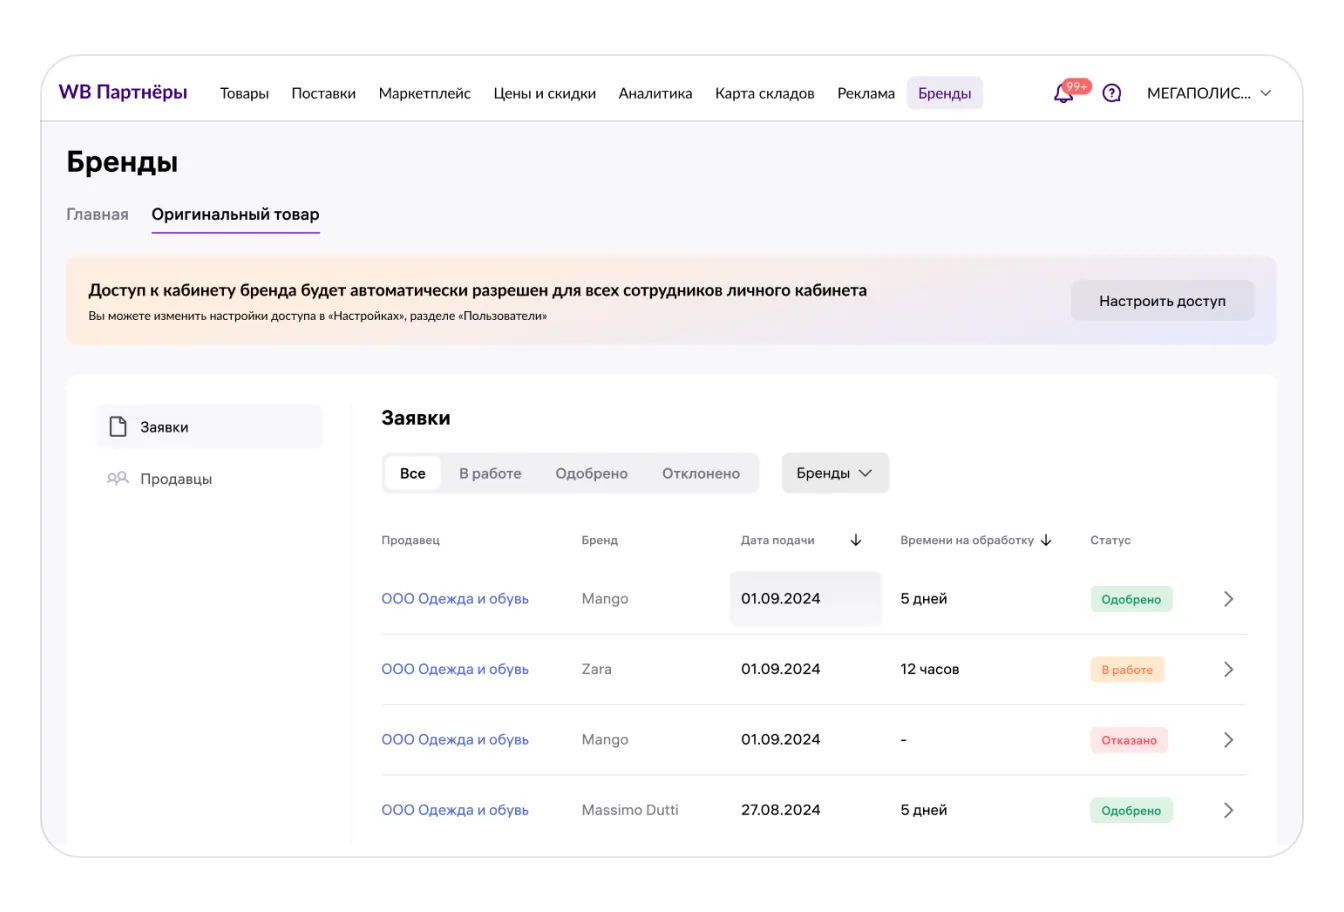Click the Настроить доступ button
This screenshot has width=1344, height=912.
(1162, 301)
